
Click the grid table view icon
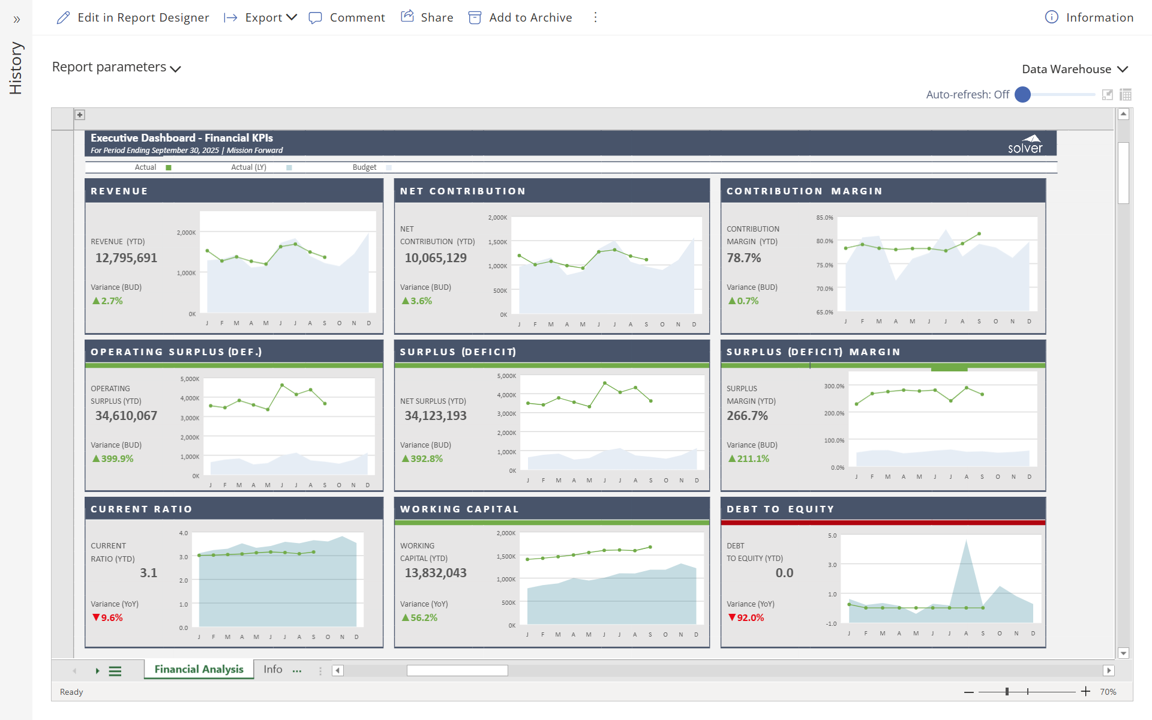click(1125, 95)
